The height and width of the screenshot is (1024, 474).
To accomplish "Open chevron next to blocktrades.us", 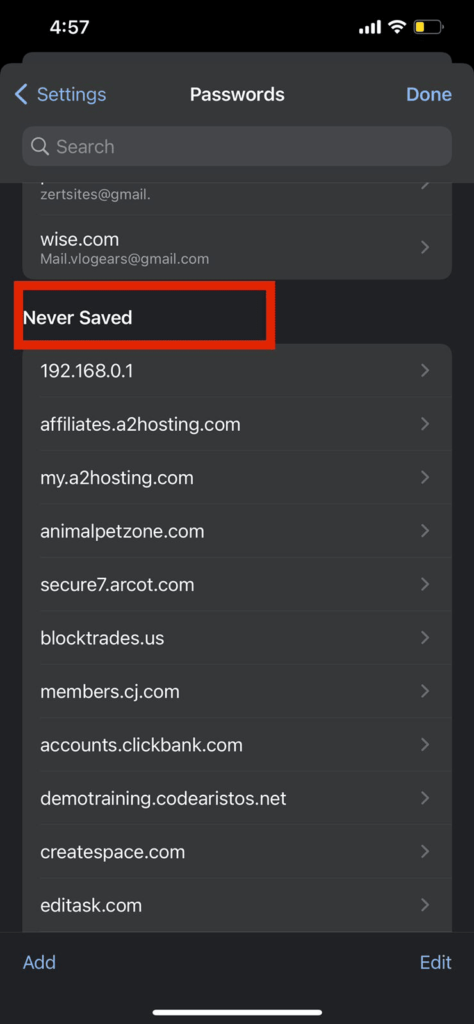I will click(425, 637).
